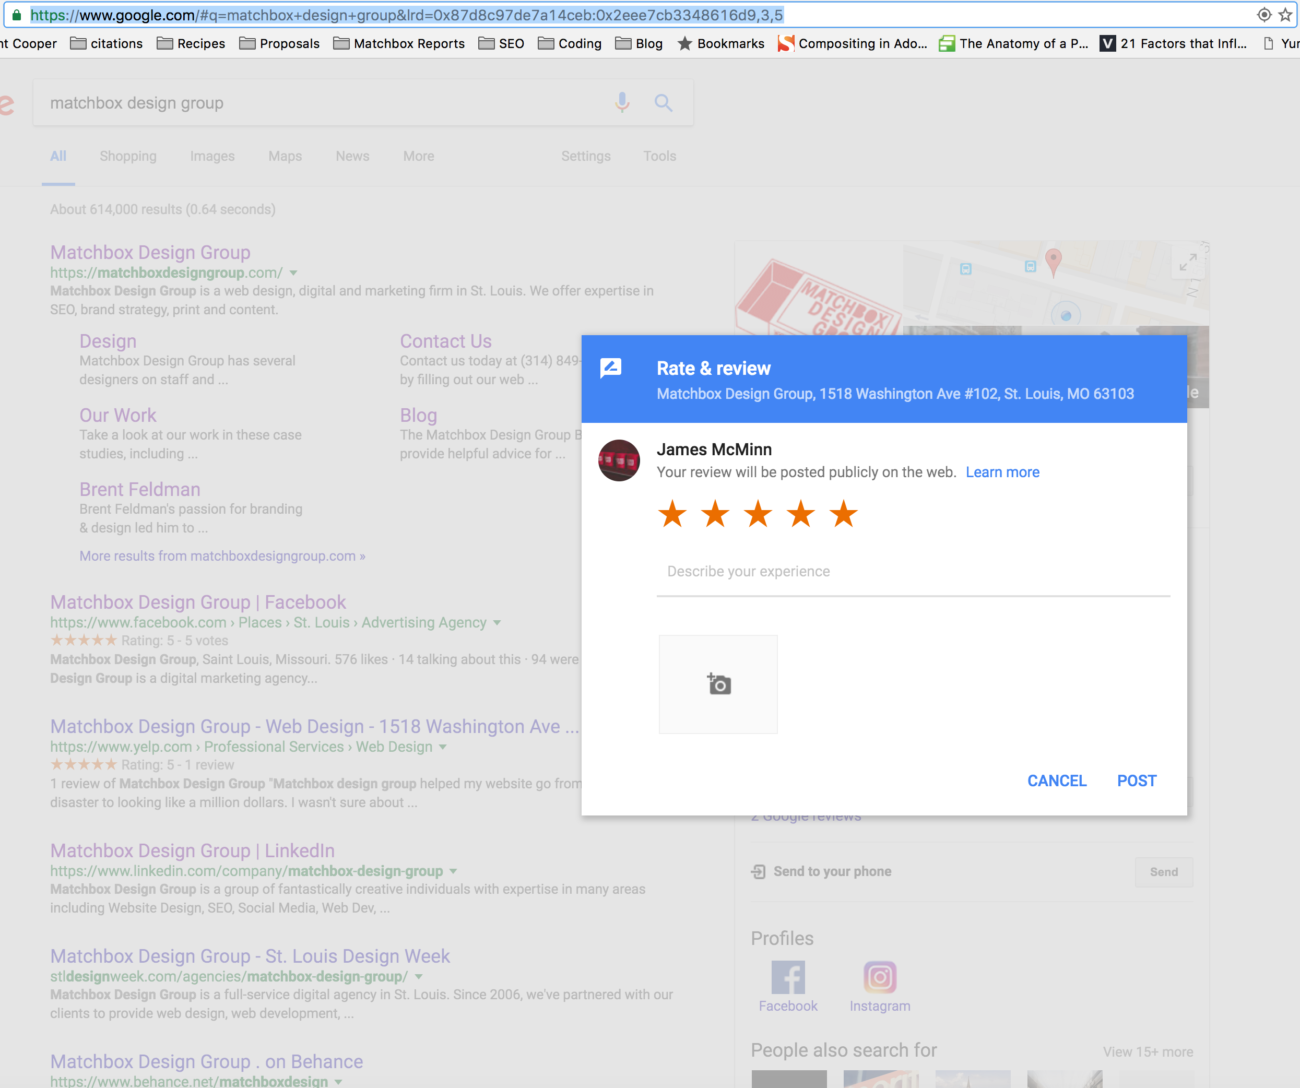Open Matchbox Design Group main result link
The image size is (1300, 1088).
(150, 253)
